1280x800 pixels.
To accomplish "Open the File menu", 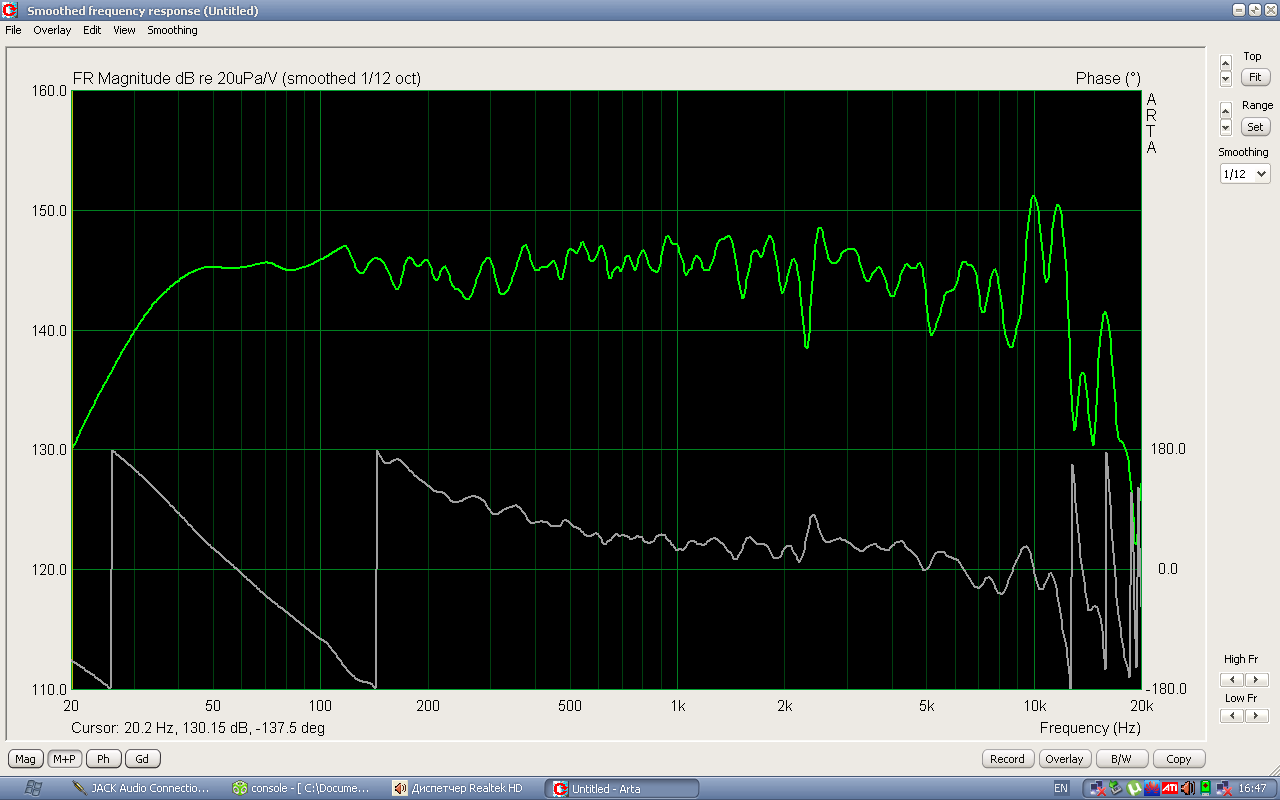I will point(13,30).
